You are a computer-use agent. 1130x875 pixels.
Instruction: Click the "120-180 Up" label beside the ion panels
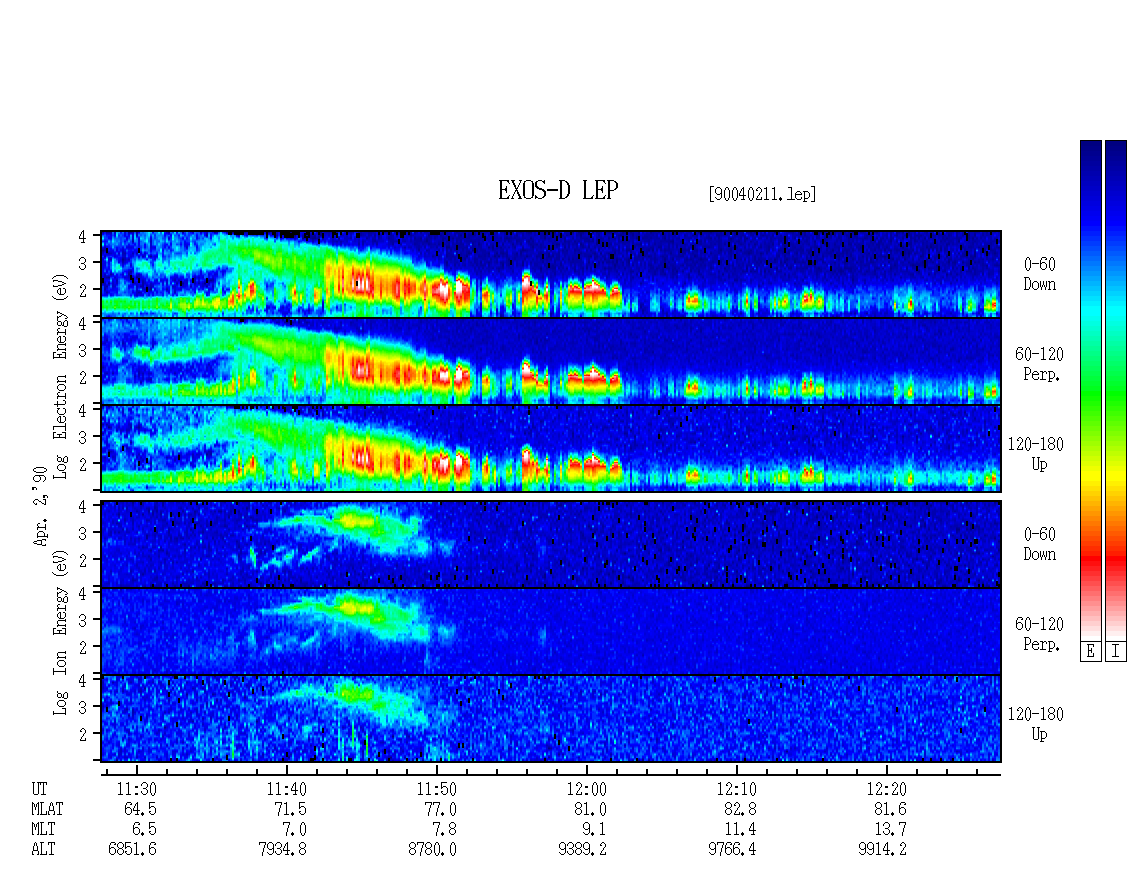click(x=1036, y=724)
